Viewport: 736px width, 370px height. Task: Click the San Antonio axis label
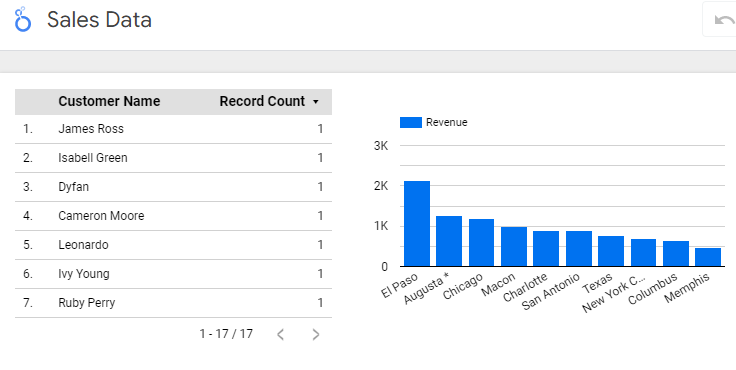(x=551, y=292)
